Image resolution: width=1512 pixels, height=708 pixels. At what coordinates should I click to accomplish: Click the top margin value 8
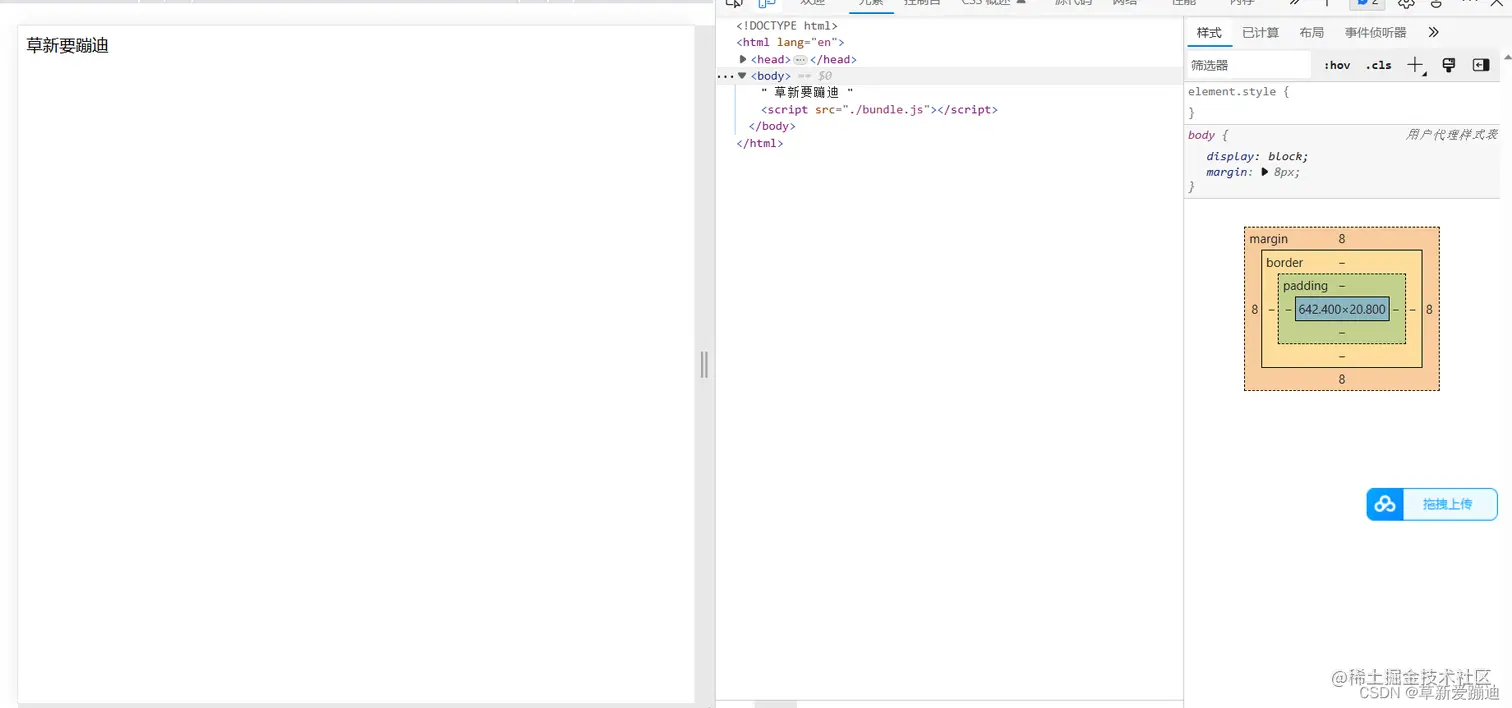click(1342, 239)
